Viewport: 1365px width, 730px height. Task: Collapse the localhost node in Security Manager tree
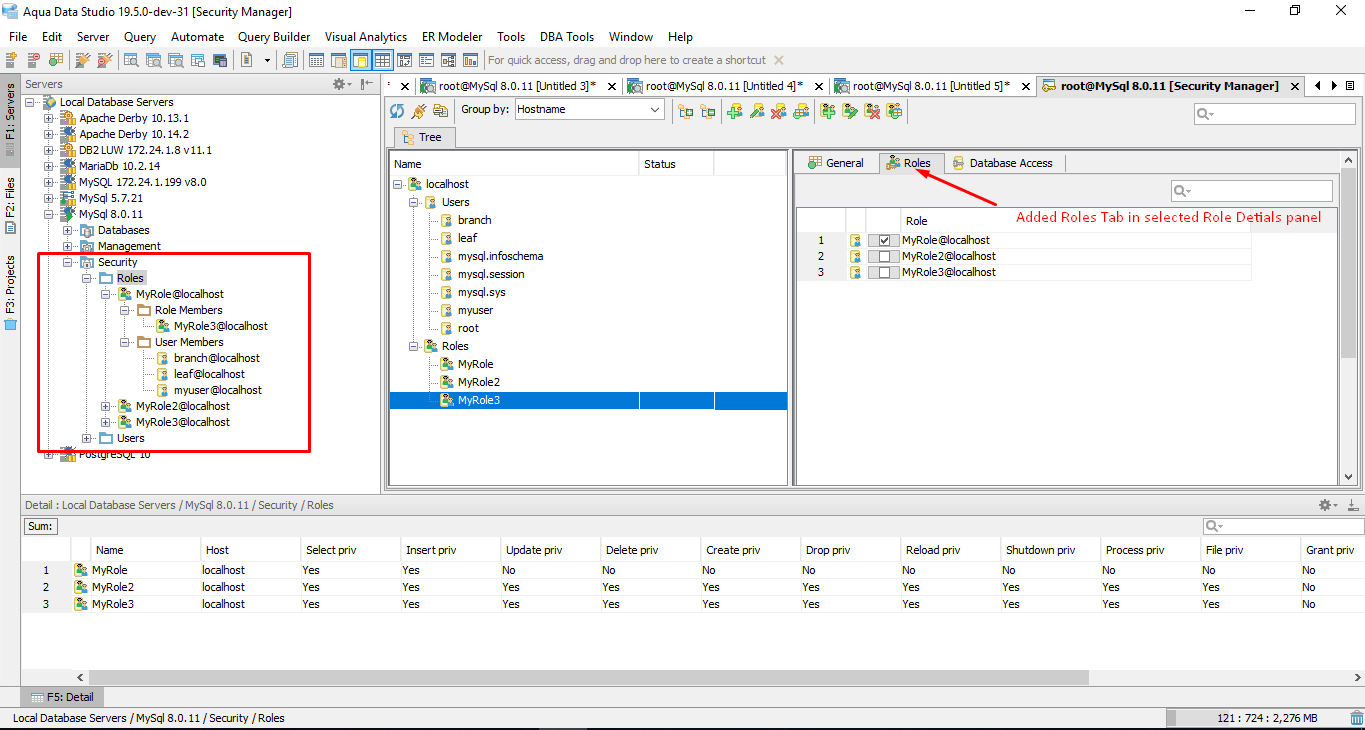tap(397, 184)
